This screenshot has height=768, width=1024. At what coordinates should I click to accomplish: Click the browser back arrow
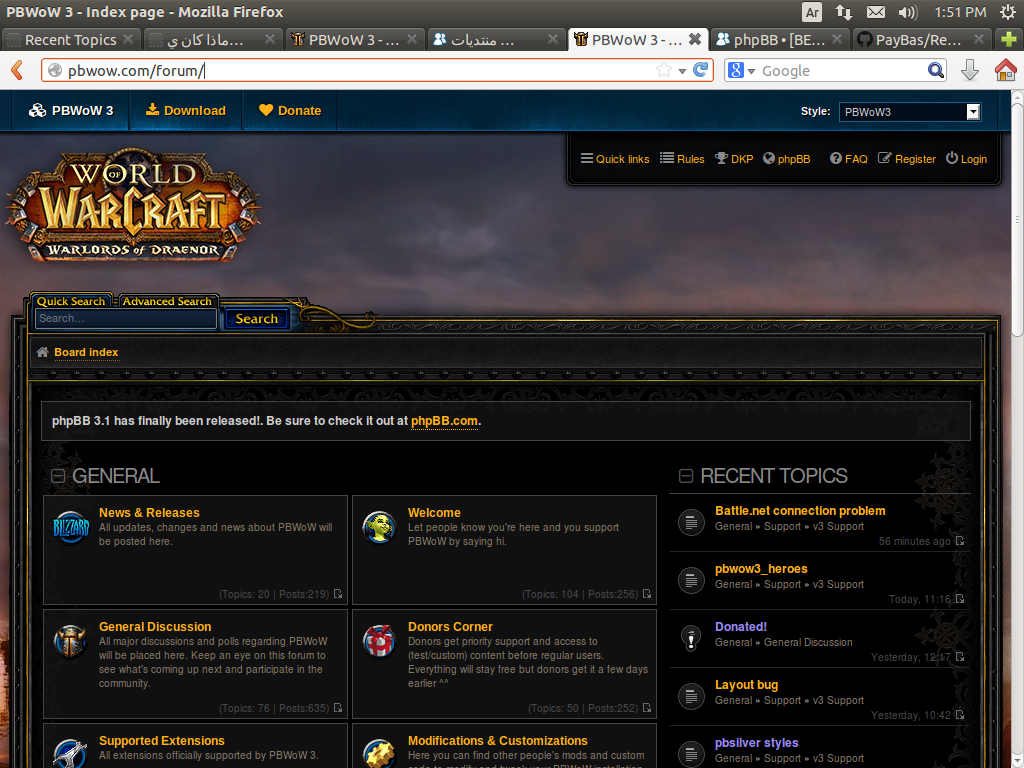tap(17, 70)
